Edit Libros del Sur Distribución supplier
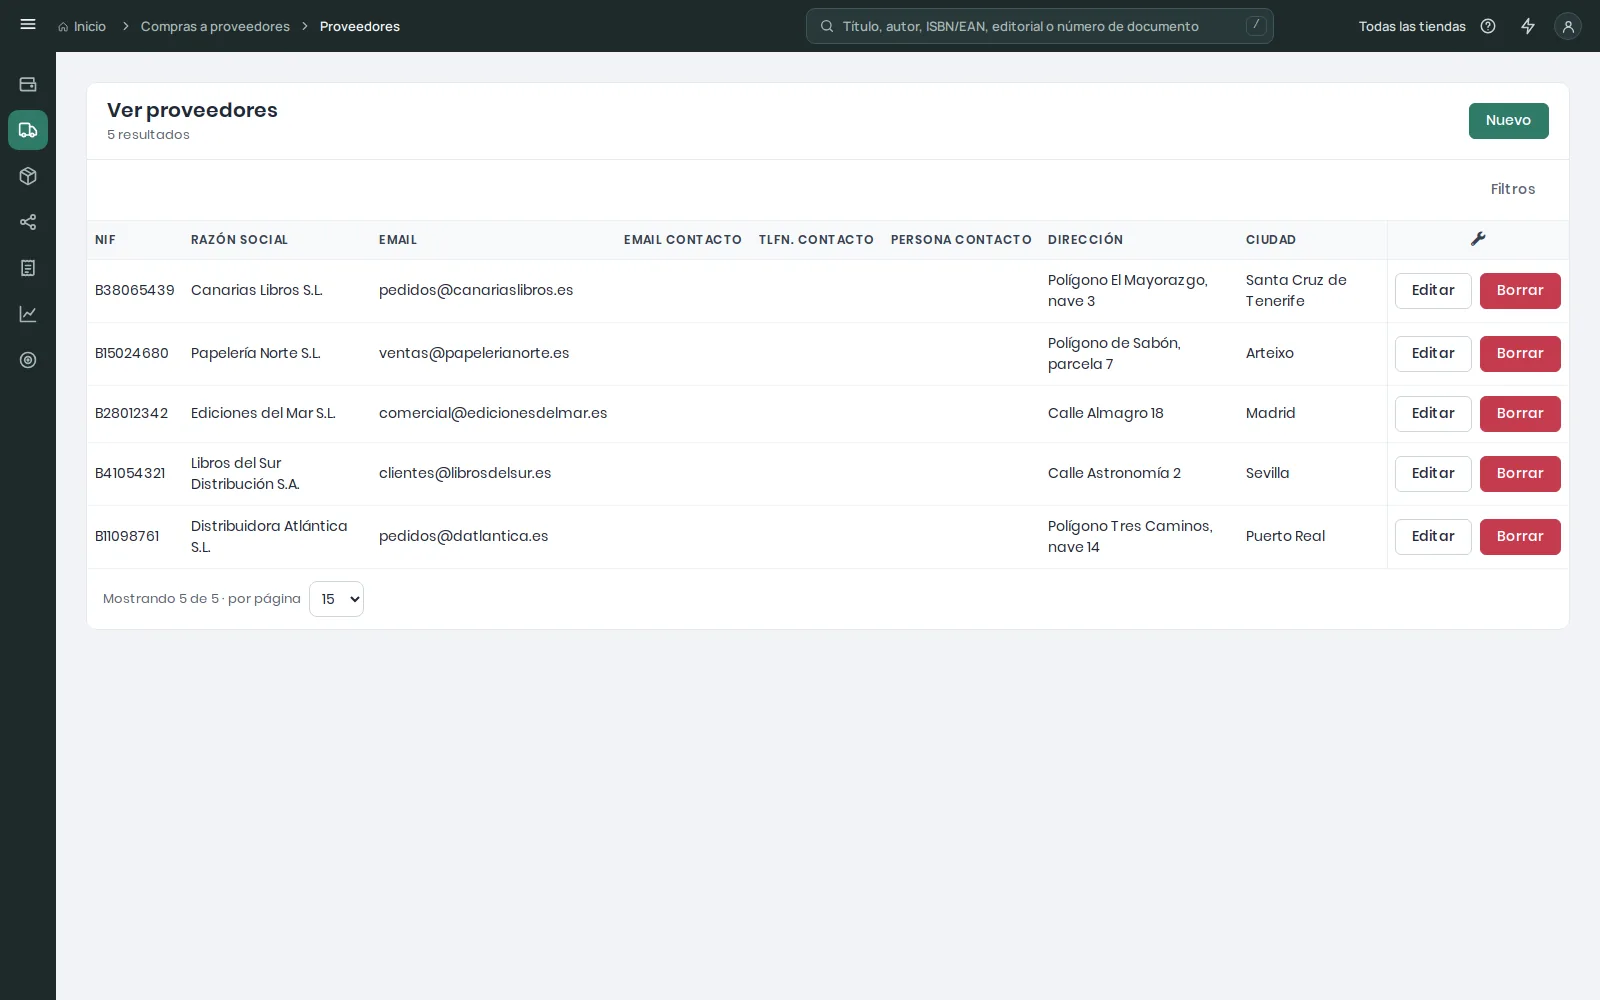The width and height of the screenshot is (1600, 1000). (x=1433, y=474)
